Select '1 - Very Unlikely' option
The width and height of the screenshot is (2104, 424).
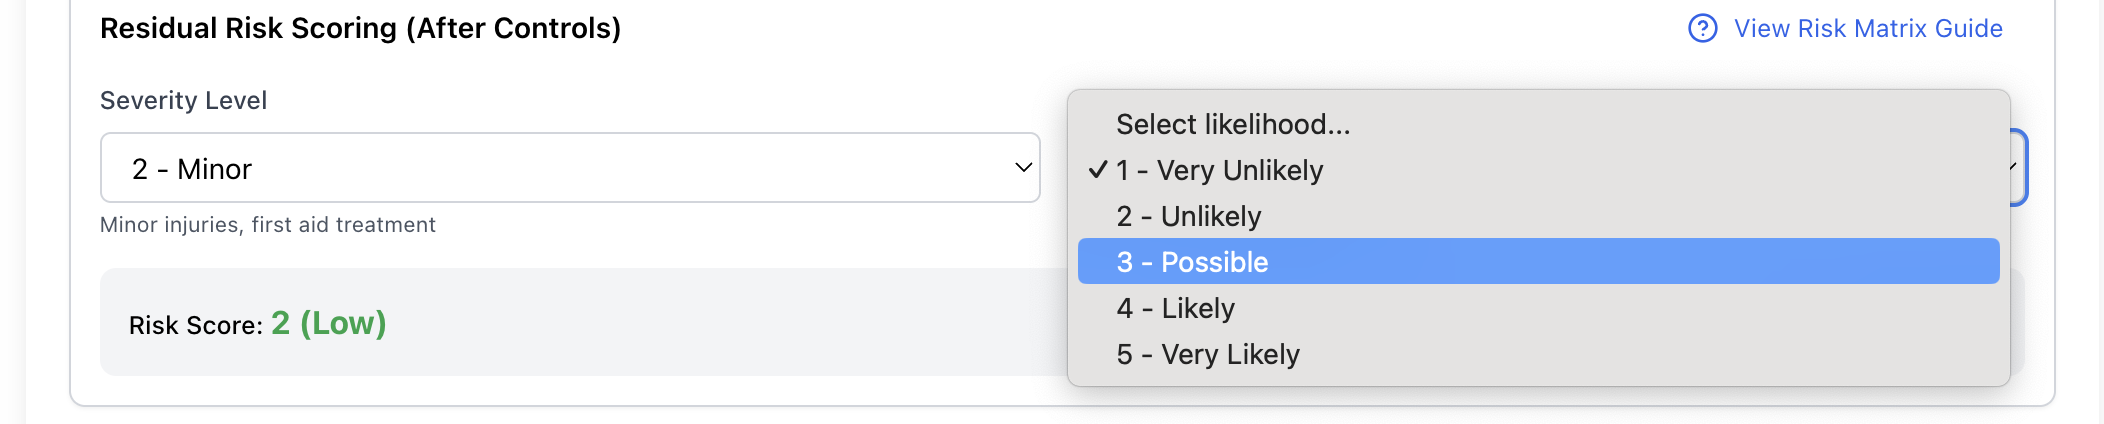click(x=1220, y=170)
